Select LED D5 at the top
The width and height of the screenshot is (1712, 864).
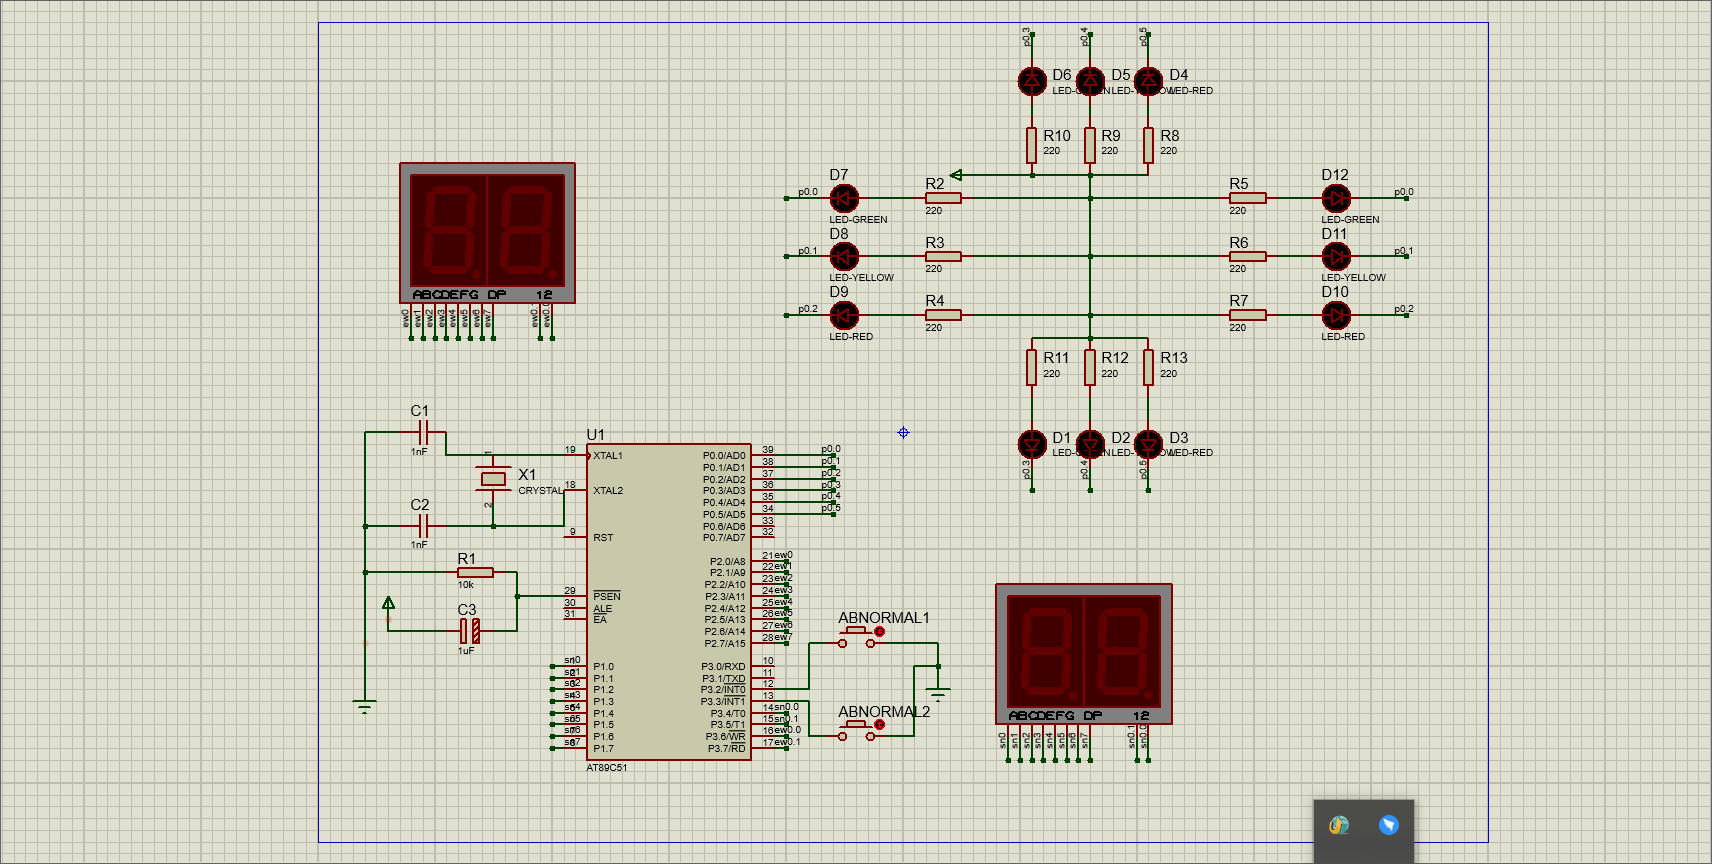[x=1090, y=80]
